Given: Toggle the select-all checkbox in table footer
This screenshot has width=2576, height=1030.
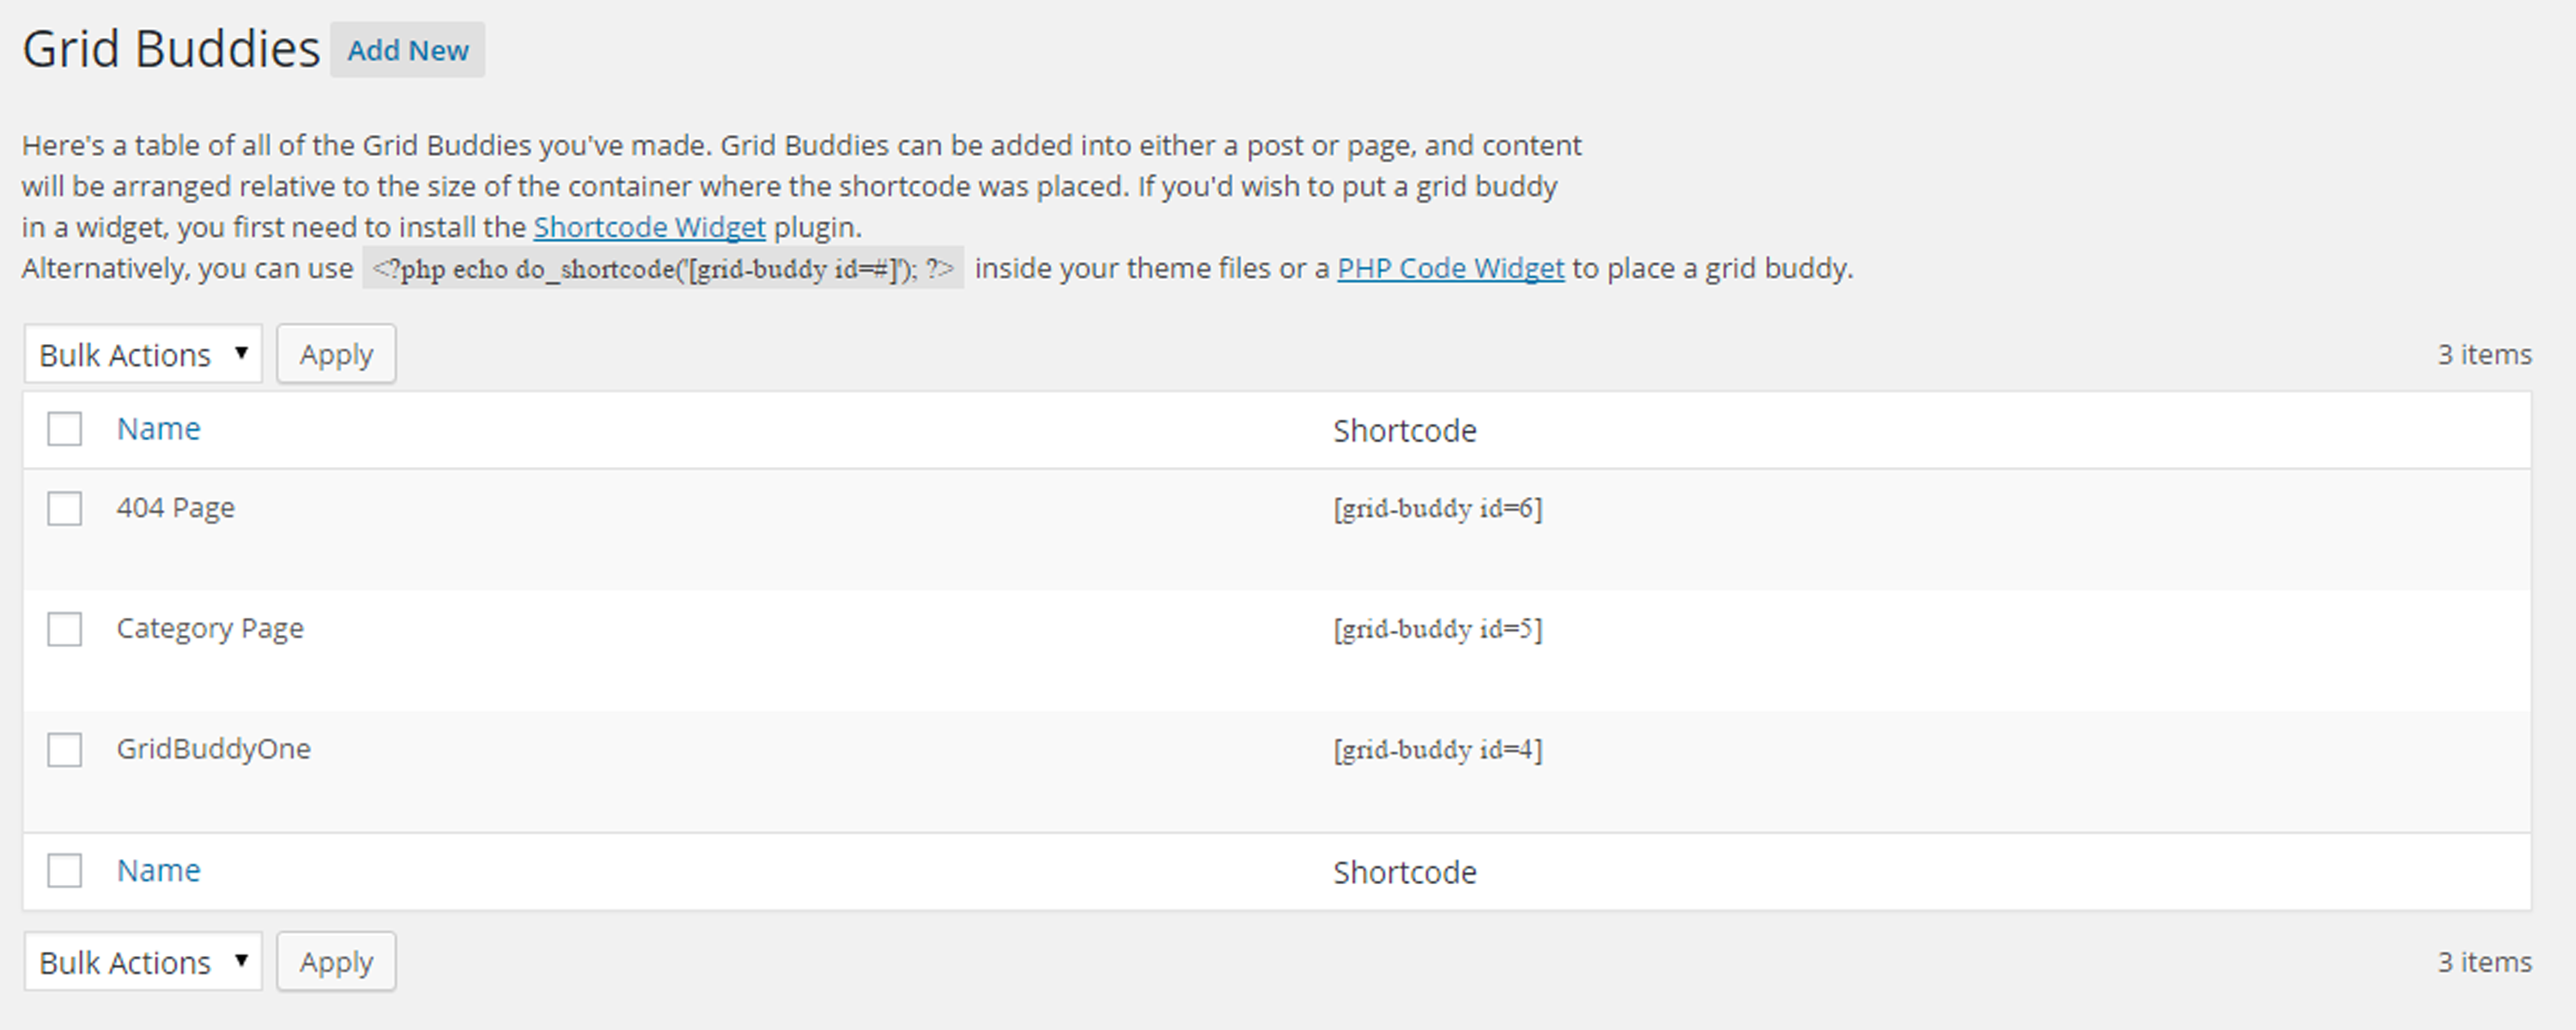Looking at the screenshot, I should pyautogui.click(x=65, y=870).
